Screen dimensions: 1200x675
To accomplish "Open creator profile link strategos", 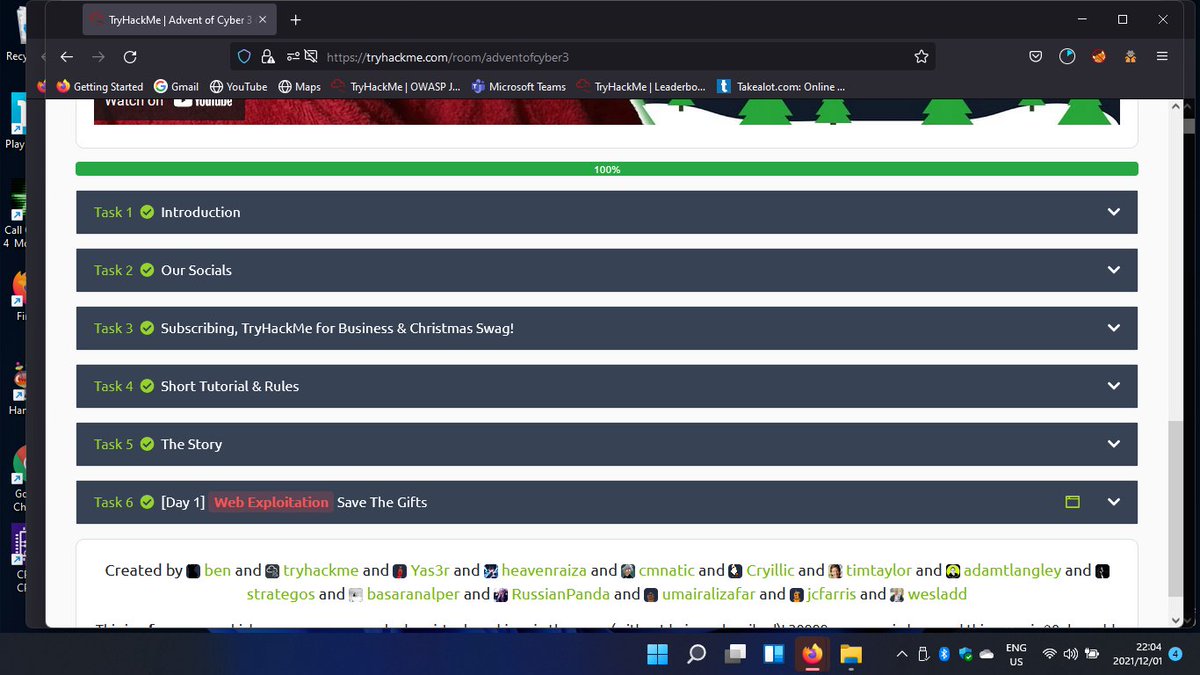I will point(280,594).
